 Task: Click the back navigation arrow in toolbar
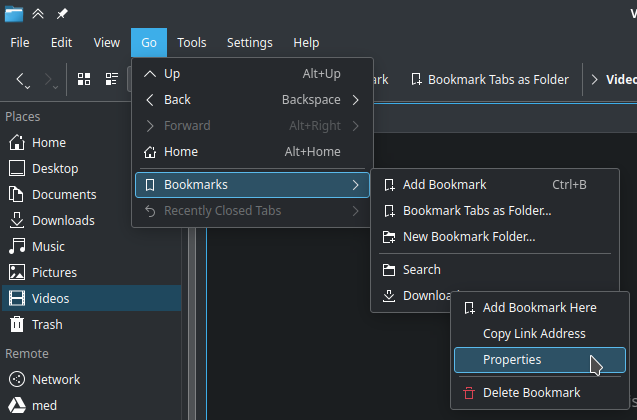coord(20,79)
